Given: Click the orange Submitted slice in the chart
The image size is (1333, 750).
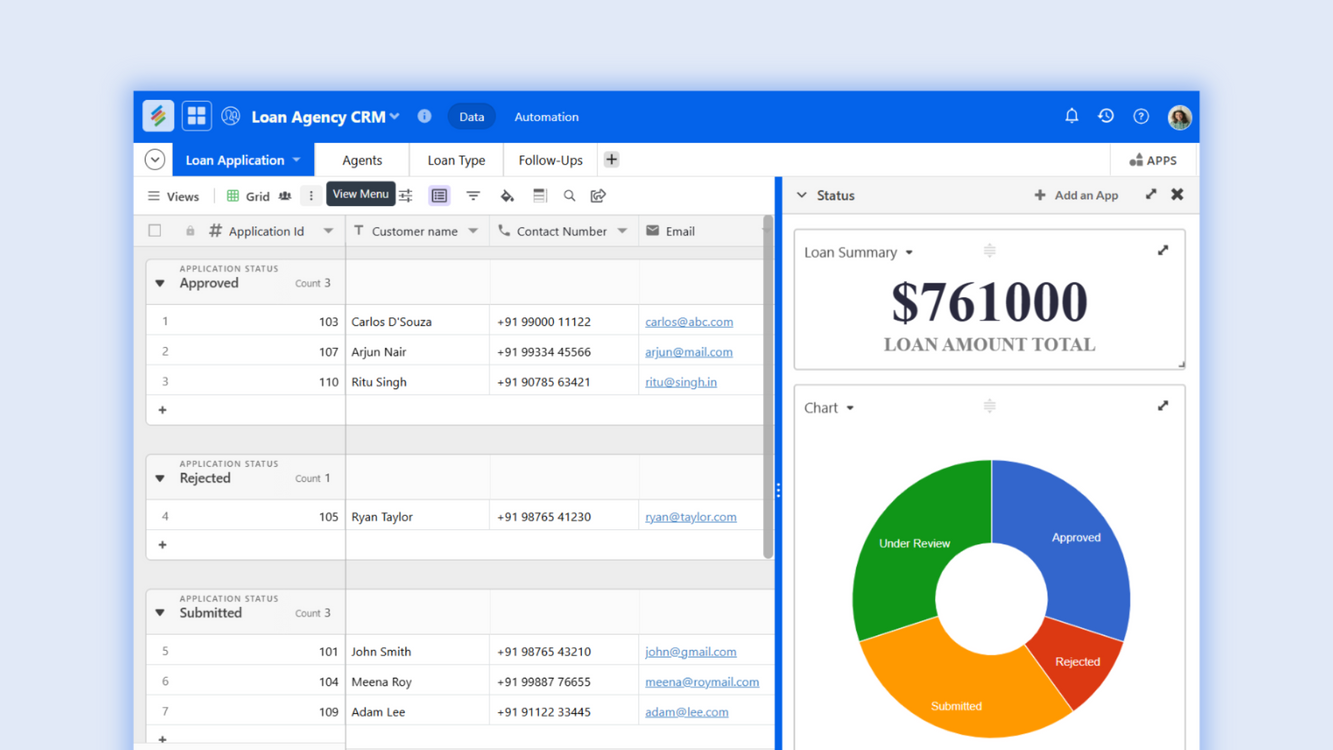Looking at the screenshot, I should [955, 690].
